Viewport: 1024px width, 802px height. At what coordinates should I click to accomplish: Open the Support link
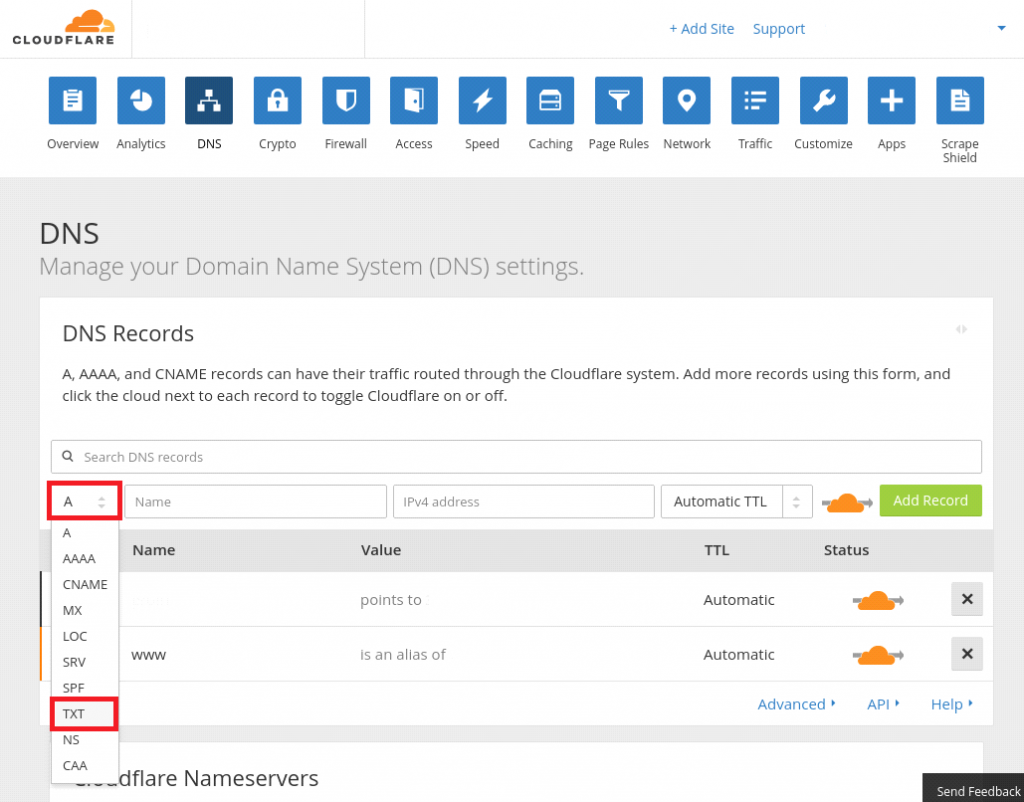[778, 29]
